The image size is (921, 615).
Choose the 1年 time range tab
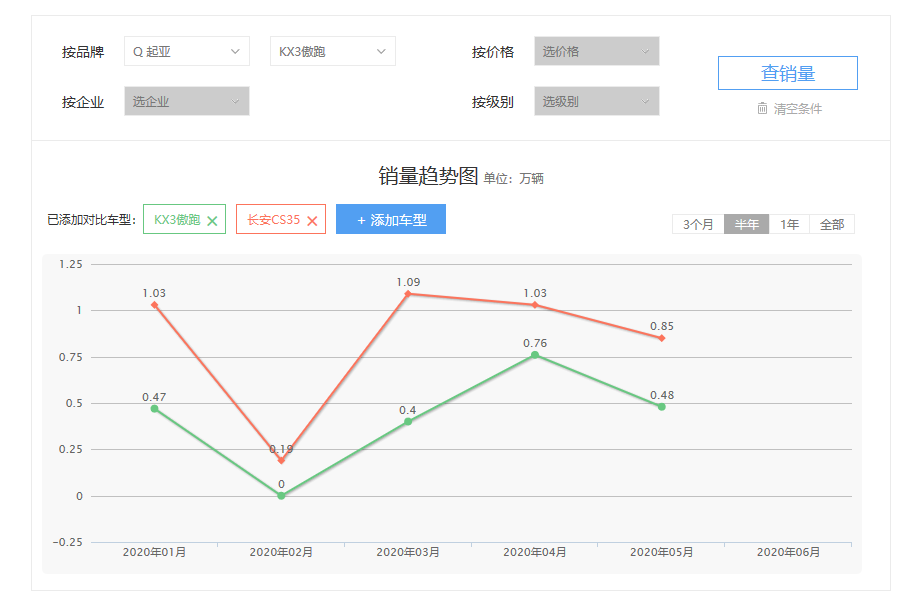[x=789, y=225]
